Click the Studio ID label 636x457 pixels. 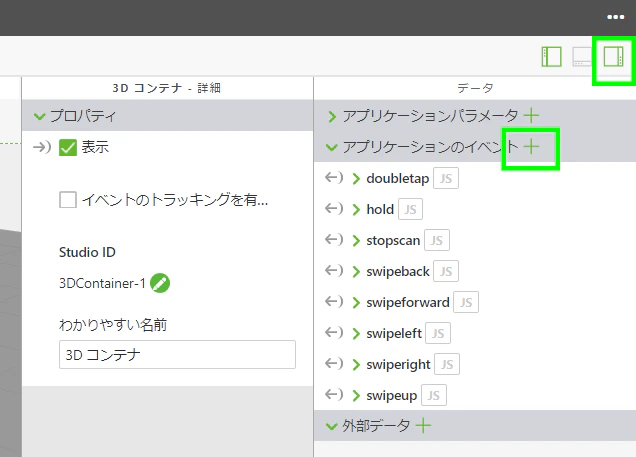[87, 252]
